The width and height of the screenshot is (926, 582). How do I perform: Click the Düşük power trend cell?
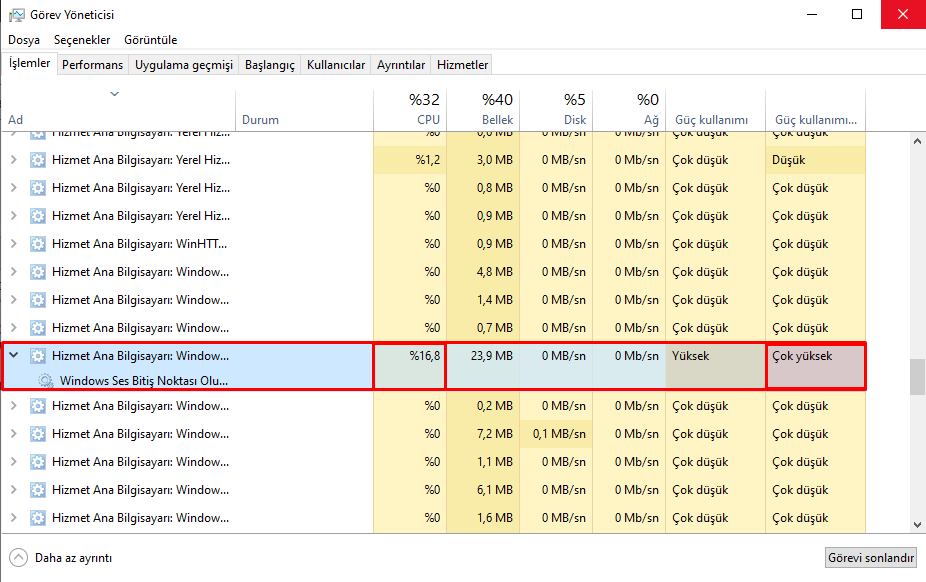pyautogui.click(x=816, y=160)
